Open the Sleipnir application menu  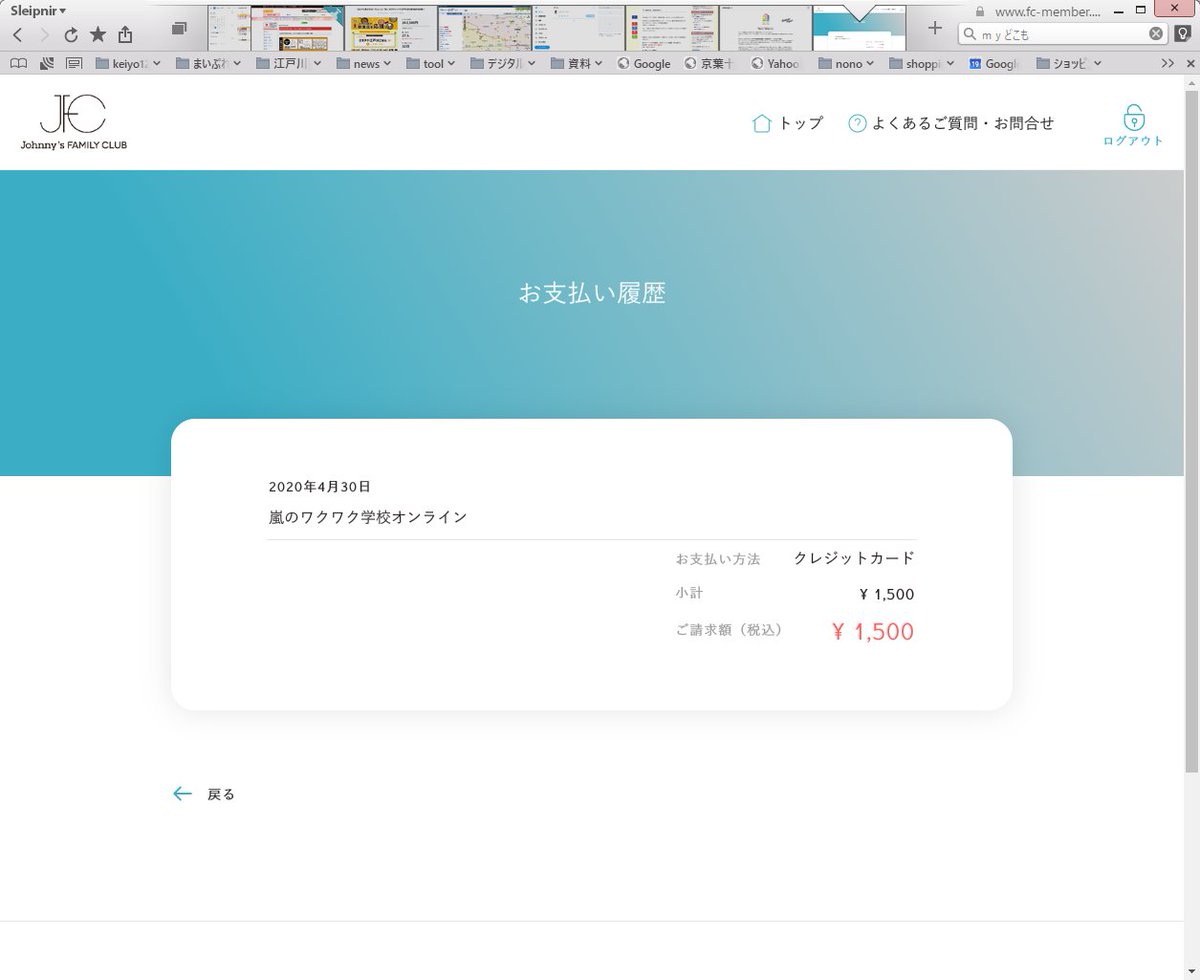click(38, 11)
